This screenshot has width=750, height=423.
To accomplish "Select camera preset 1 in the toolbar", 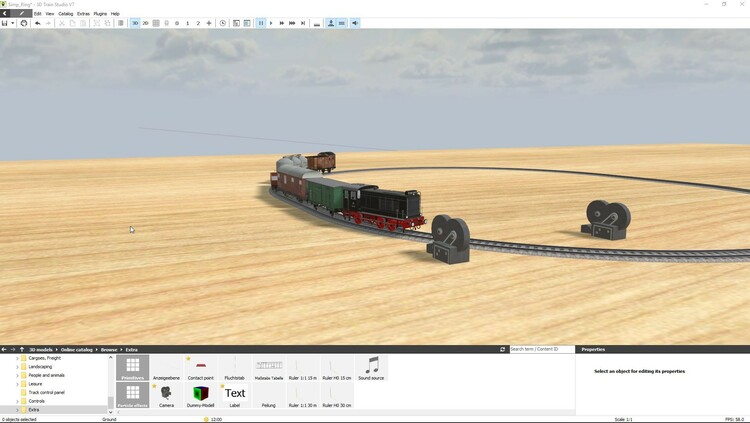I will click(x=188, y=23).
